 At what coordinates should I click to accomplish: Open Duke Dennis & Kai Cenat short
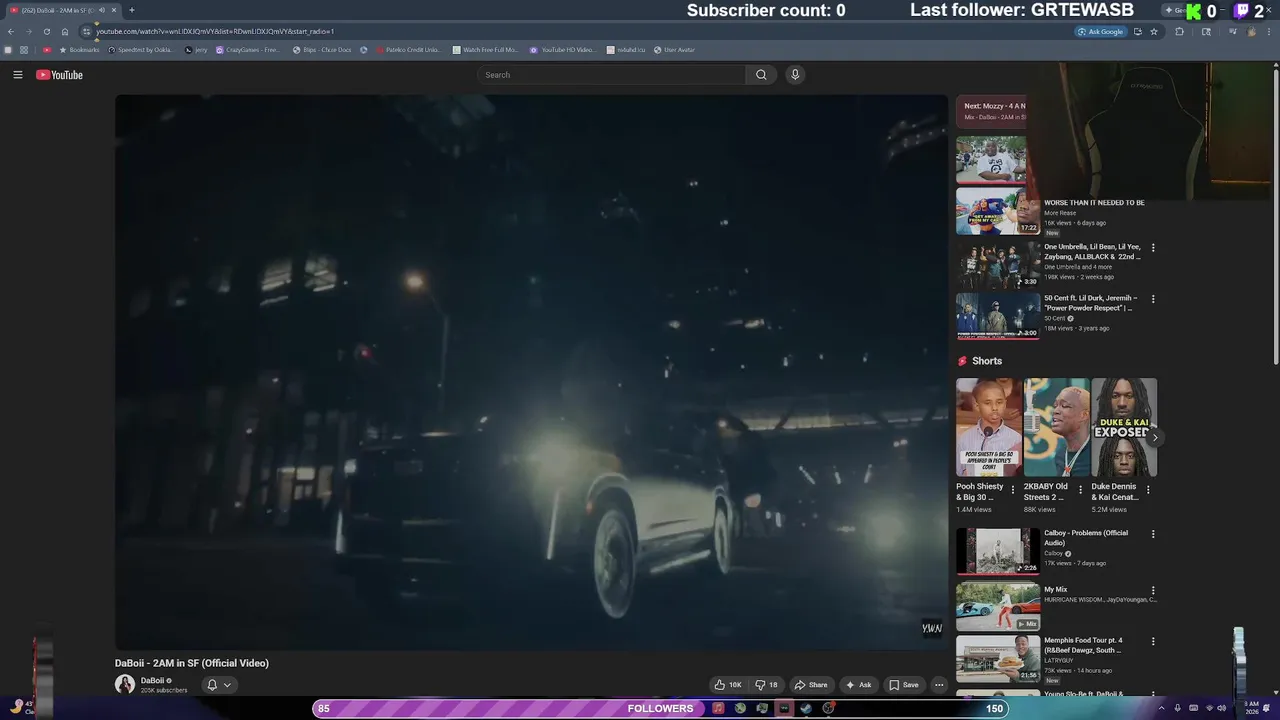(1124, 427)
